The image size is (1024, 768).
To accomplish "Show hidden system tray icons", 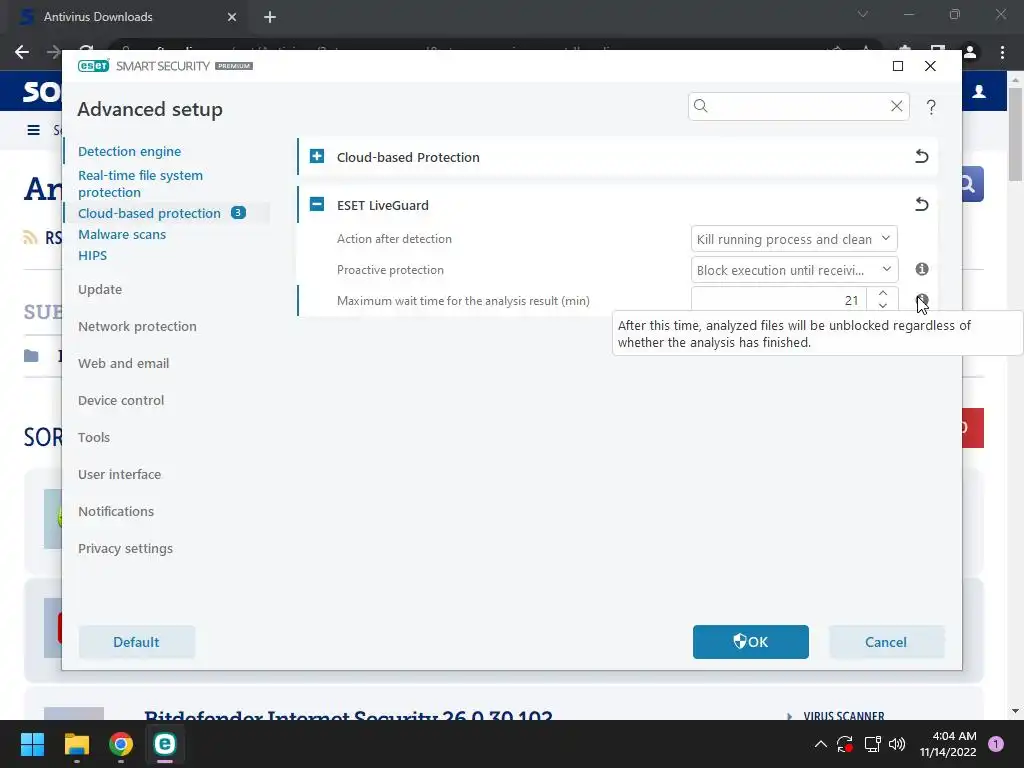I will coord(821,744).
